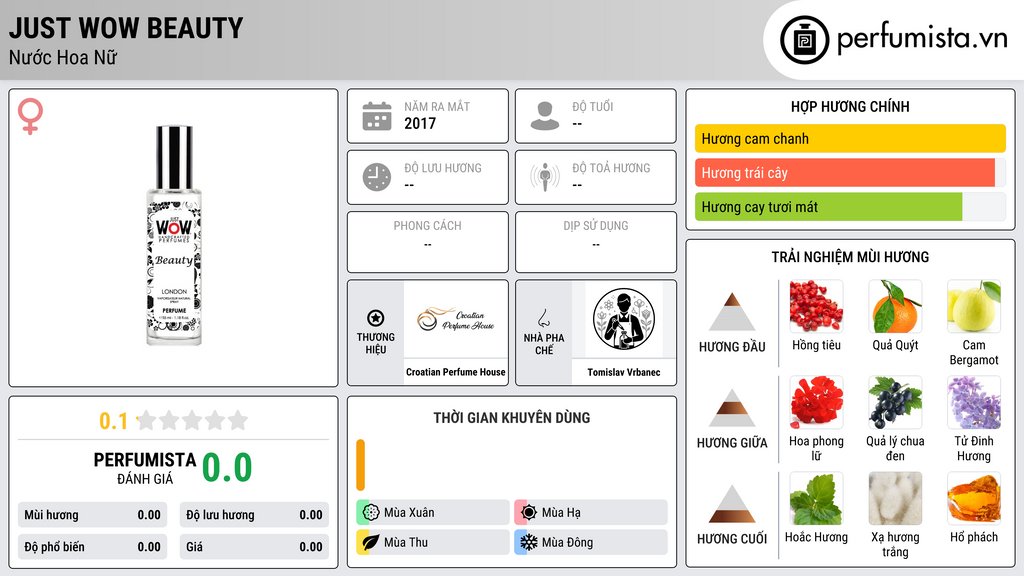Click the perfumista.vn perfume bottle logo icon

click(x=804, y=40)
